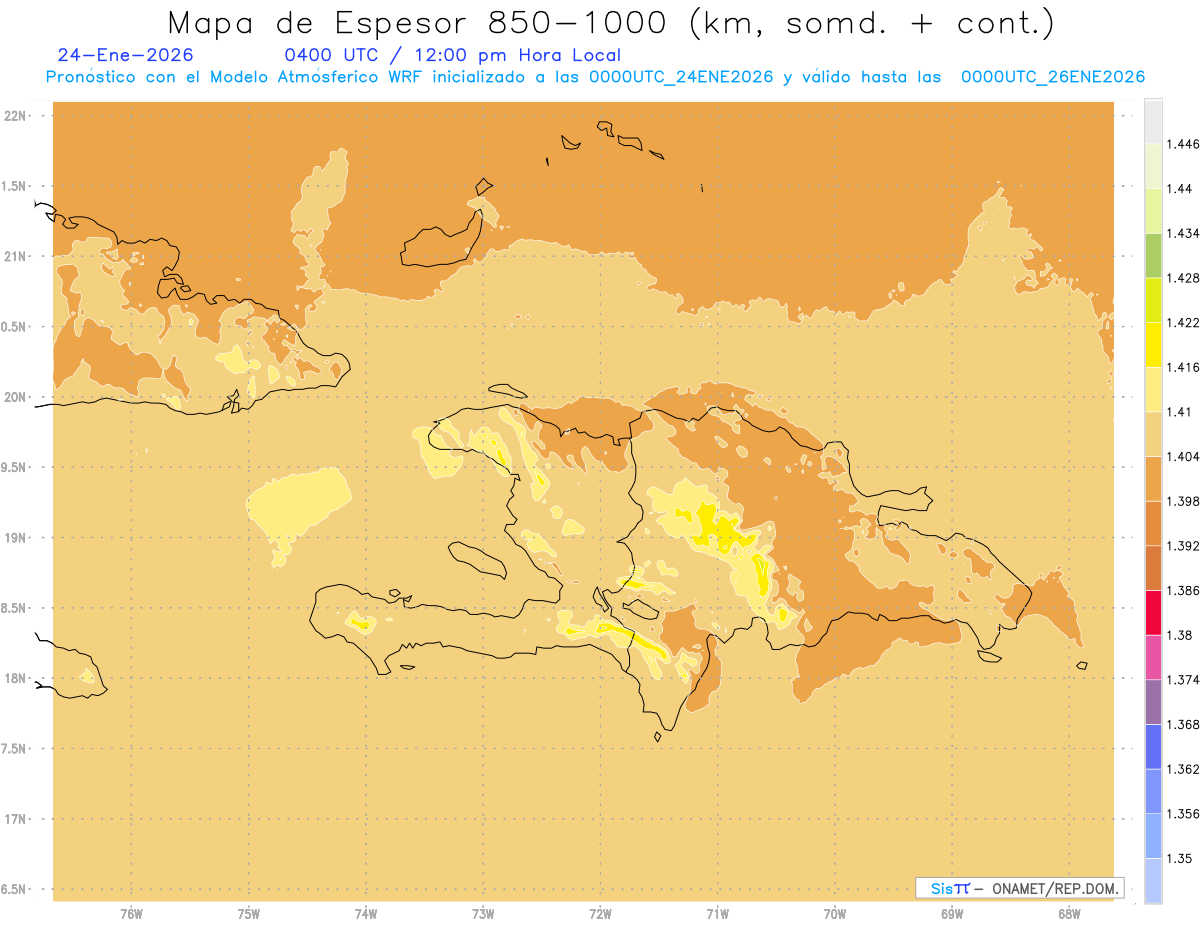This screenshot has height=927, width=1200.
Task: Pick the light blue swatch between 1.35 and 1.356
Action: coord(1153,836)
